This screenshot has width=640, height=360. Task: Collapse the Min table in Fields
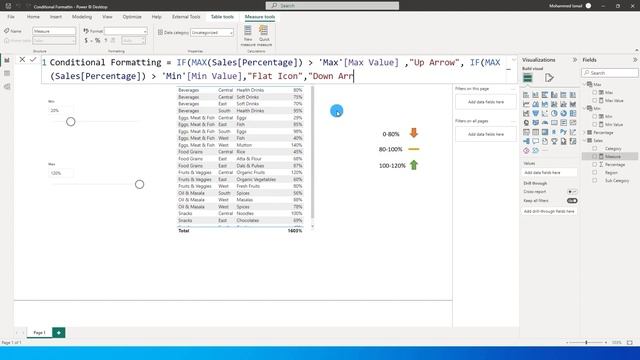(x=584, y=109)
